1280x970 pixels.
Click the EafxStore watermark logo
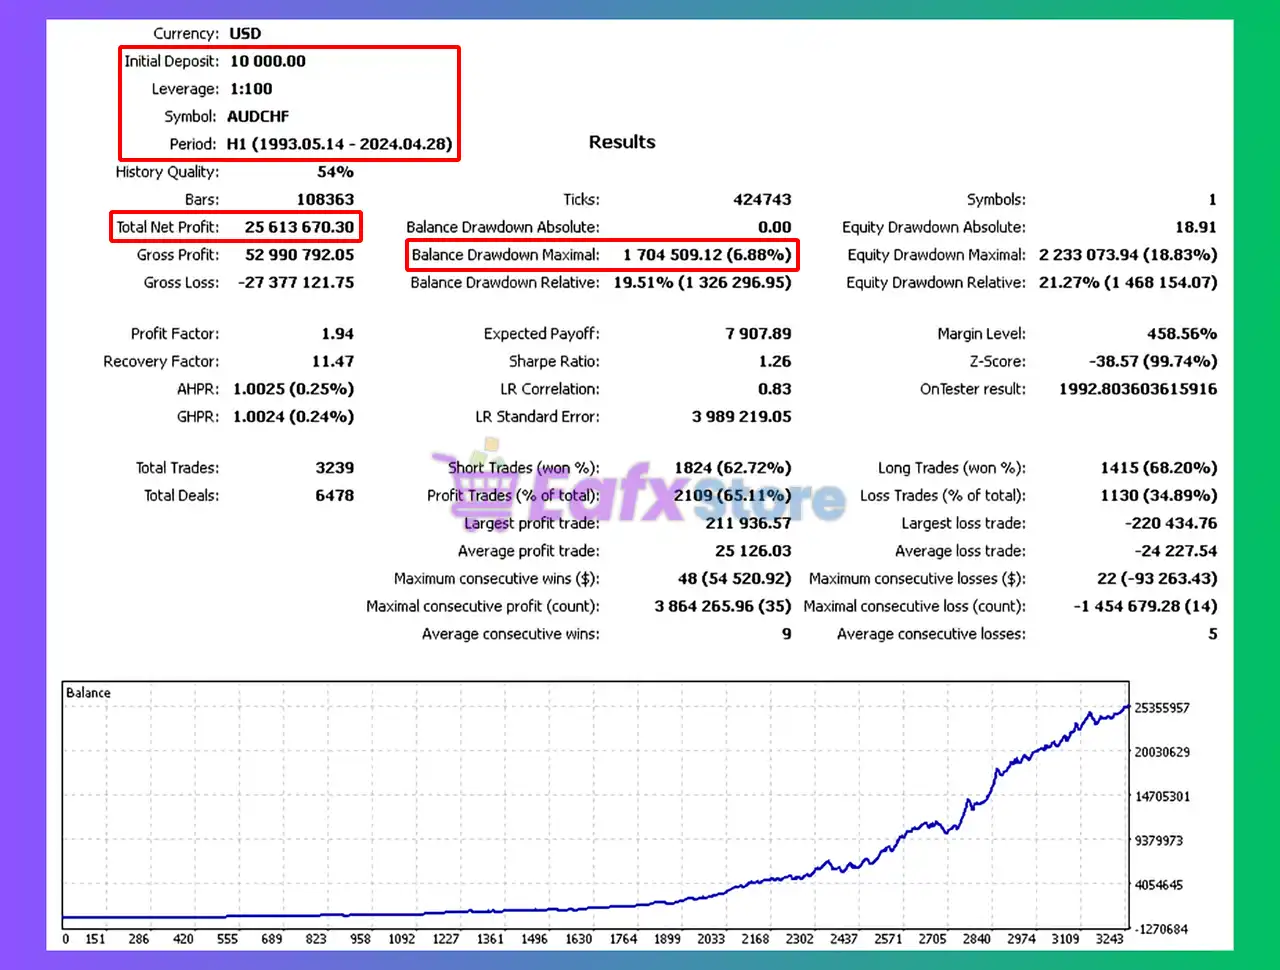(640, 495)
